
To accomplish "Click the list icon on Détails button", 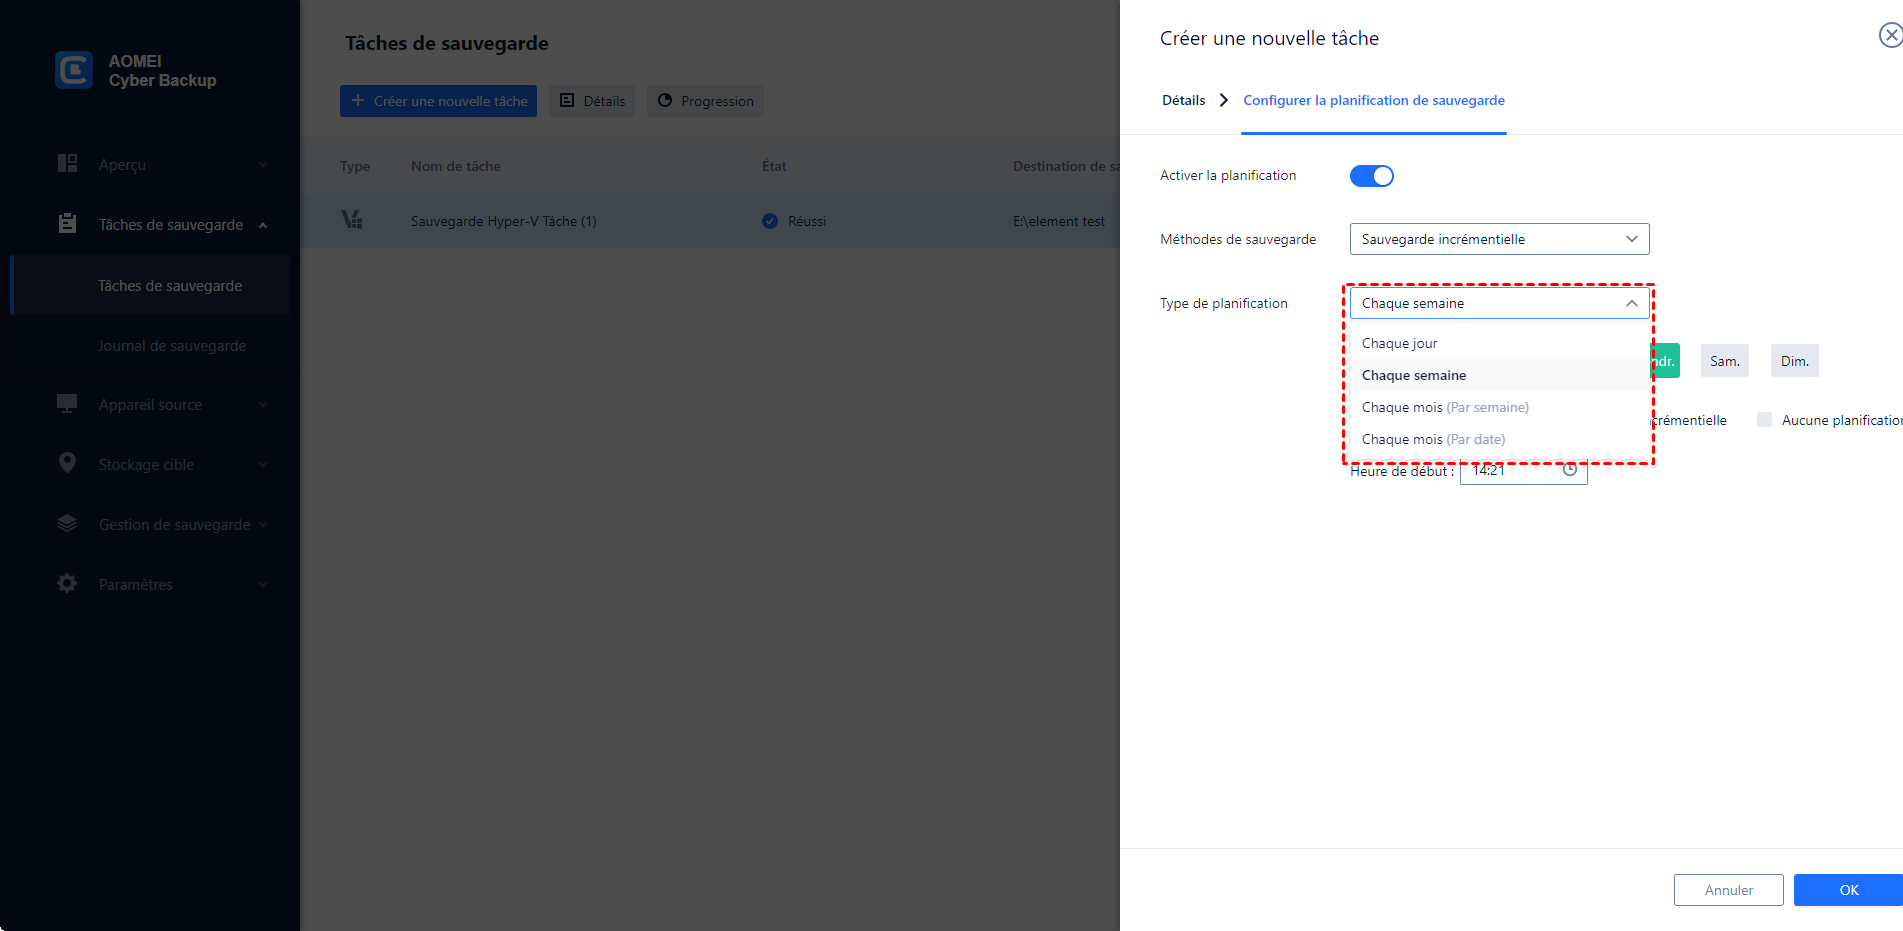I will (567, 101).
